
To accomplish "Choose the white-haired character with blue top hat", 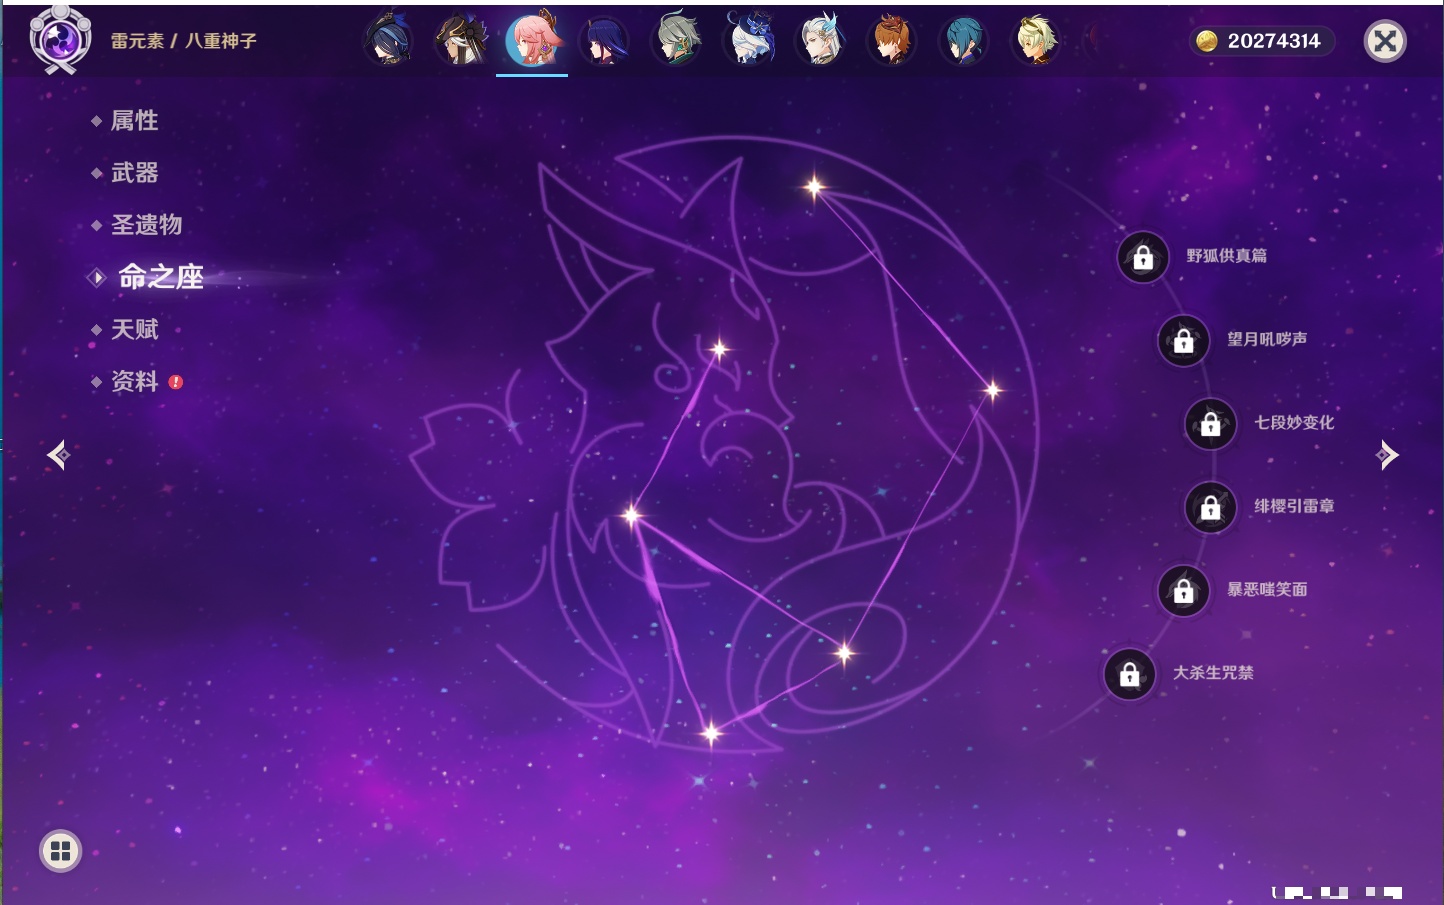I will [748, 40].
